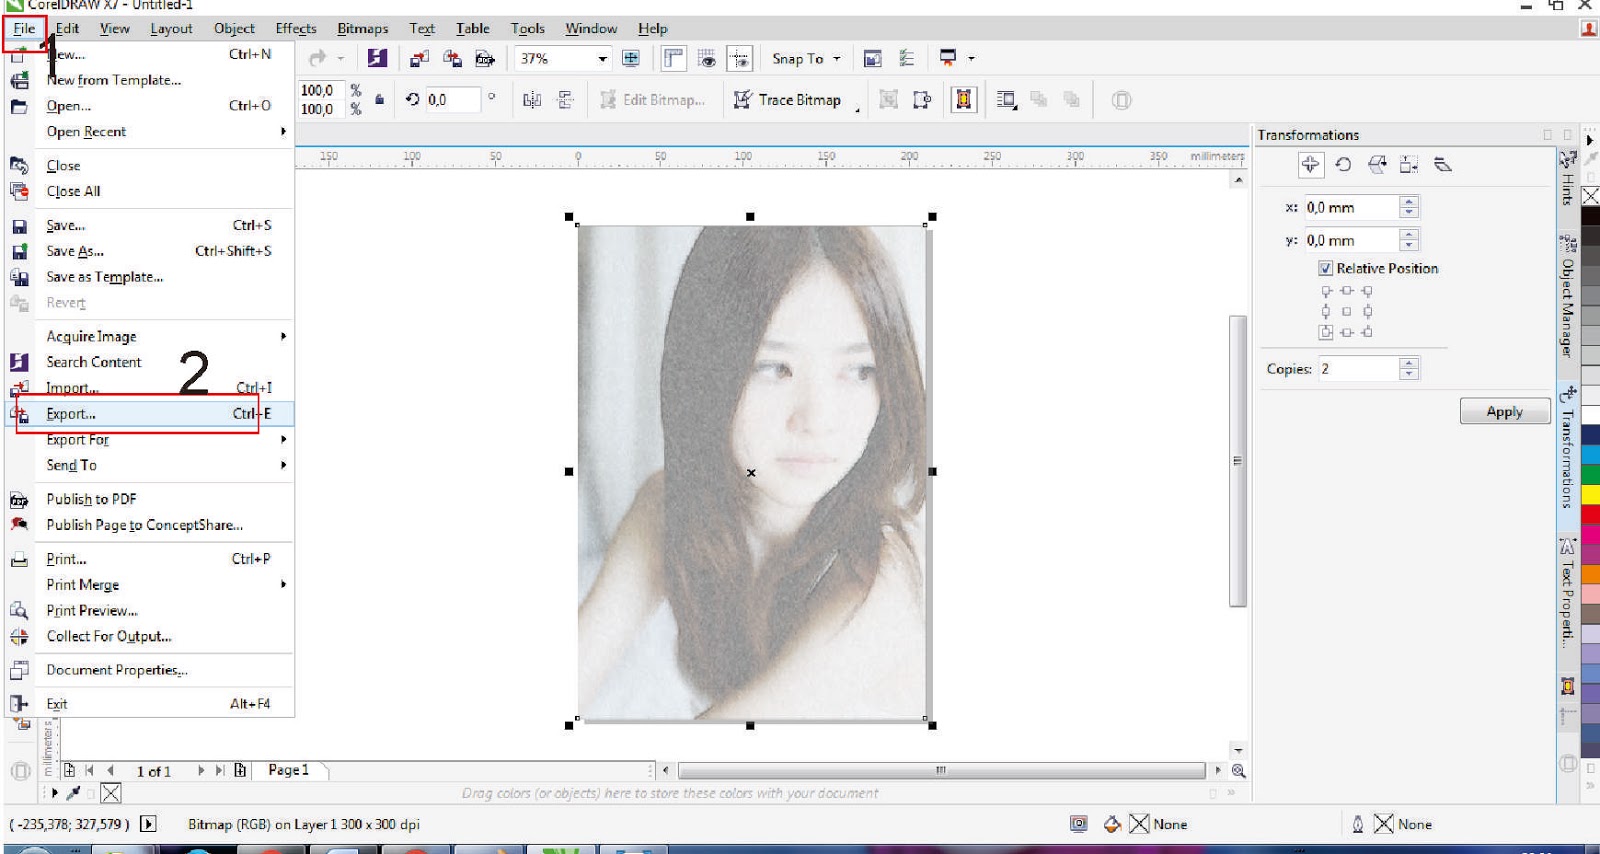
Task: Select the Position transformation icon
Action: [x=1310, y=165]
